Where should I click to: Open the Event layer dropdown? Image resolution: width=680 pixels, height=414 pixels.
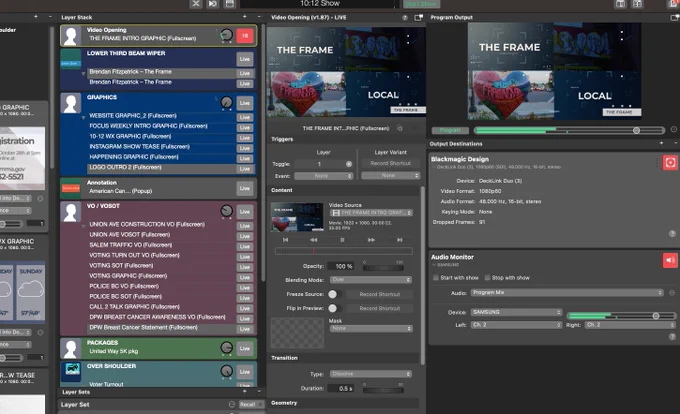point(324,176)
